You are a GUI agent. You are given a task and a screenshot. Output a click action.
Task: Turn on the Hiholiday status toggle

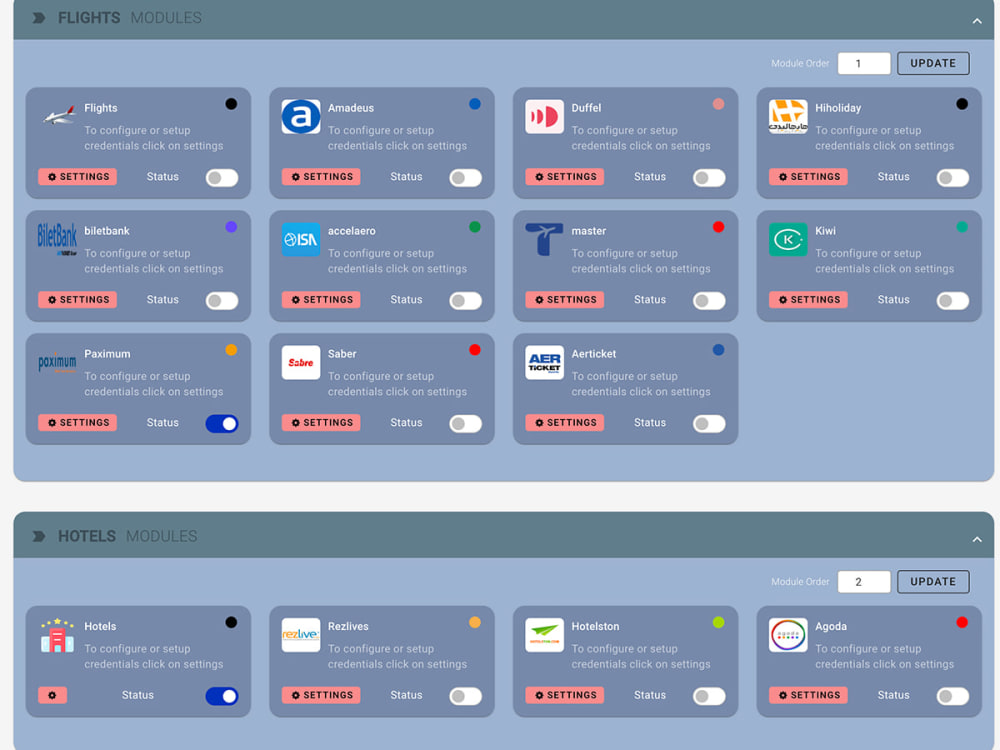(953, 177)
